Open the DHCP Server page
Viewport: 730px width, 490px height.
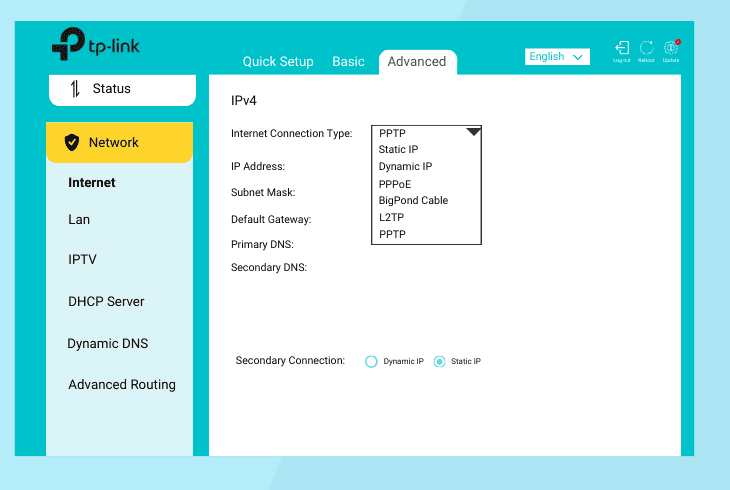[x=106, y=302]
